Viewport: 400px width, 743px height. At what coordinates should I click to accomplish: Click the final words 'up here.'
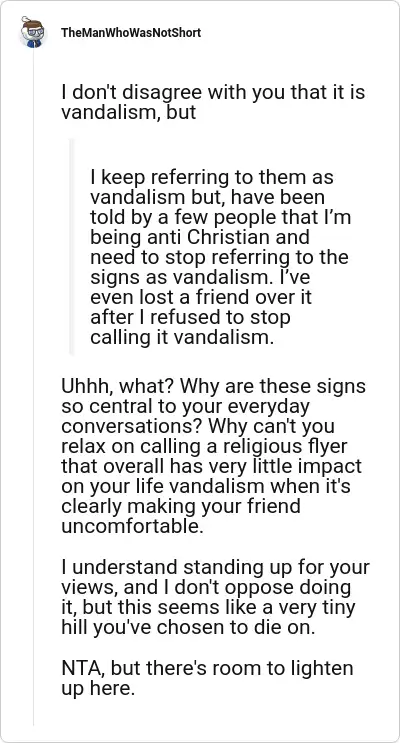point(98,688)
